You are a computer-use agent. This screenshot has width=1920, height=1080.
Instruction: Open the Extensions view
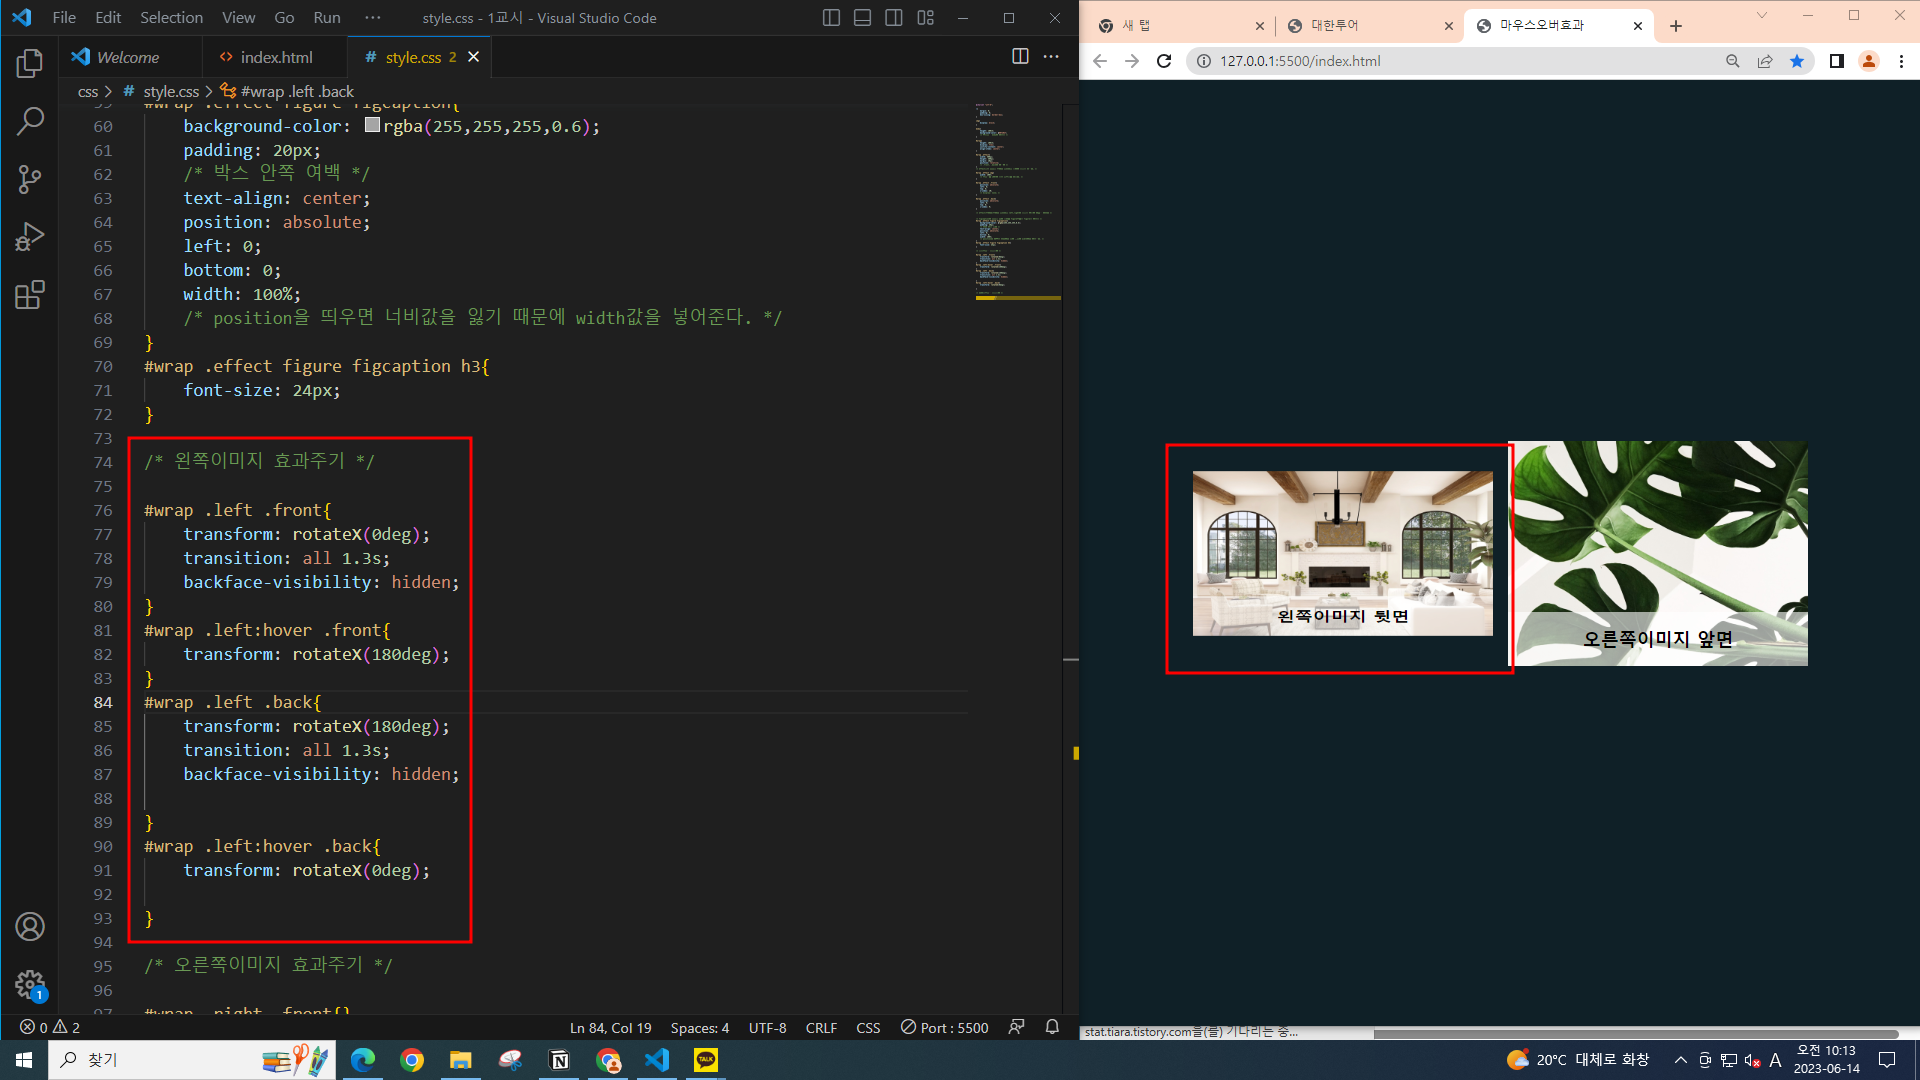(x=30, y=295)
